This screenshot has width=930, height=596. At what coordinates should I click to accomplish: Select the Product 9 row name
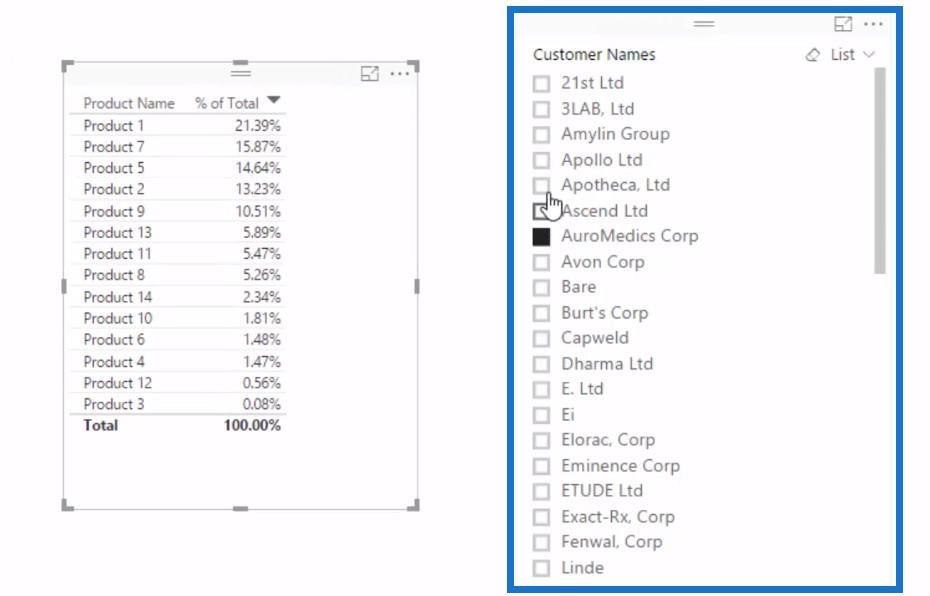113,212
